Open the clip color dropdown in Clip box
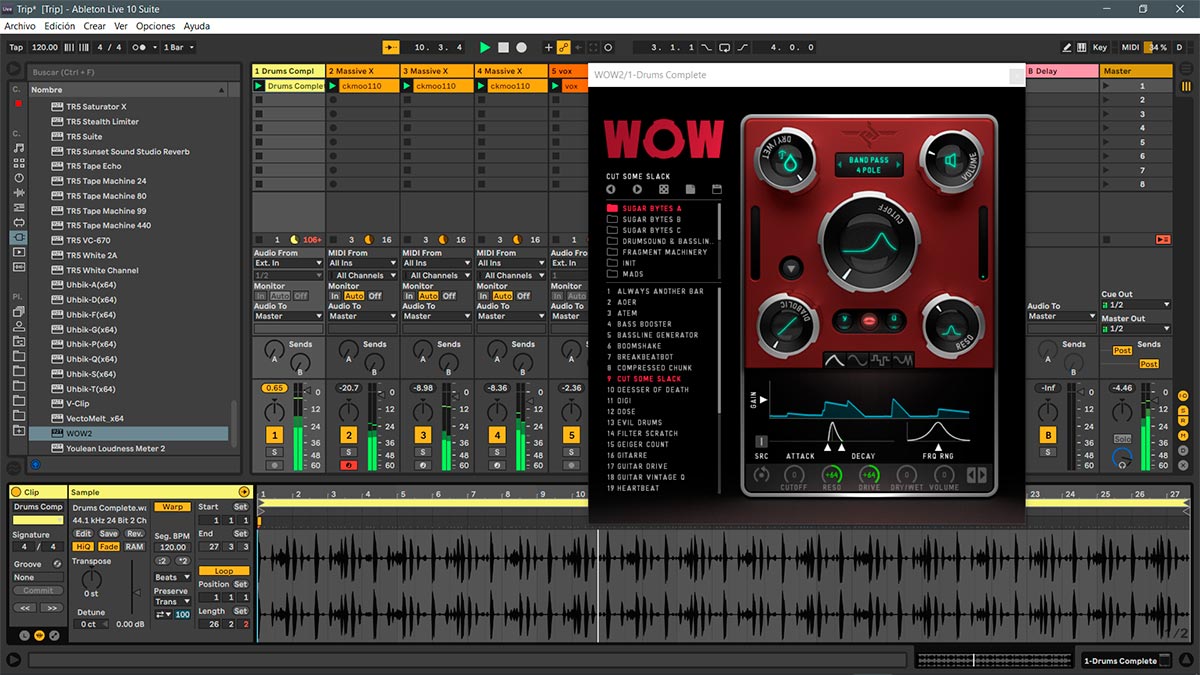1200x675 pixels. tap(38, 520)
